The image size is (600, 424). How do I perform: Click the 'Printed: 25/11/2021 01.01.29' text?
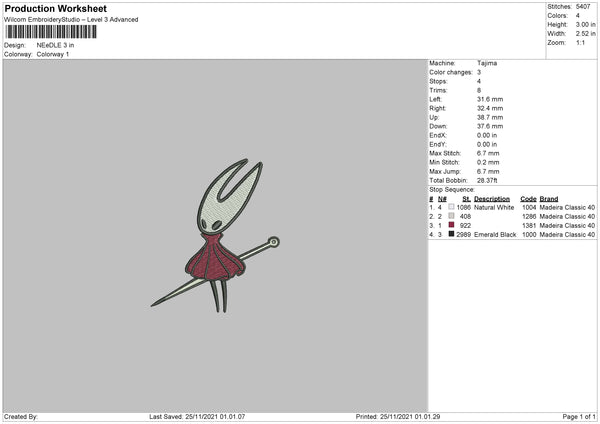[398, 416]
